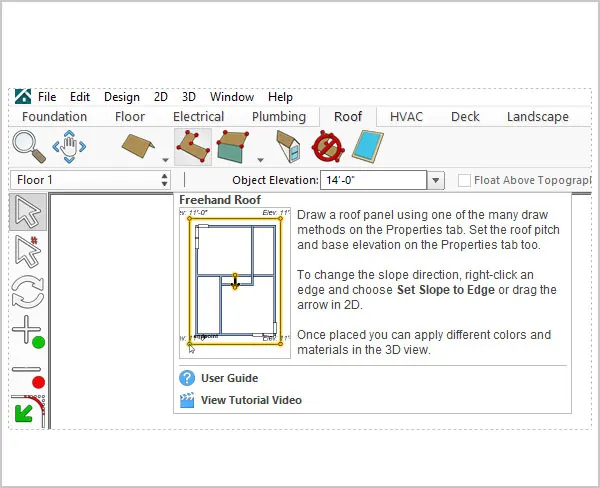Screen dimensions: 600x488
Task: Expand the Object Elevation dropdown arrow
Action: pyautogui.click(x=435, y=180)
